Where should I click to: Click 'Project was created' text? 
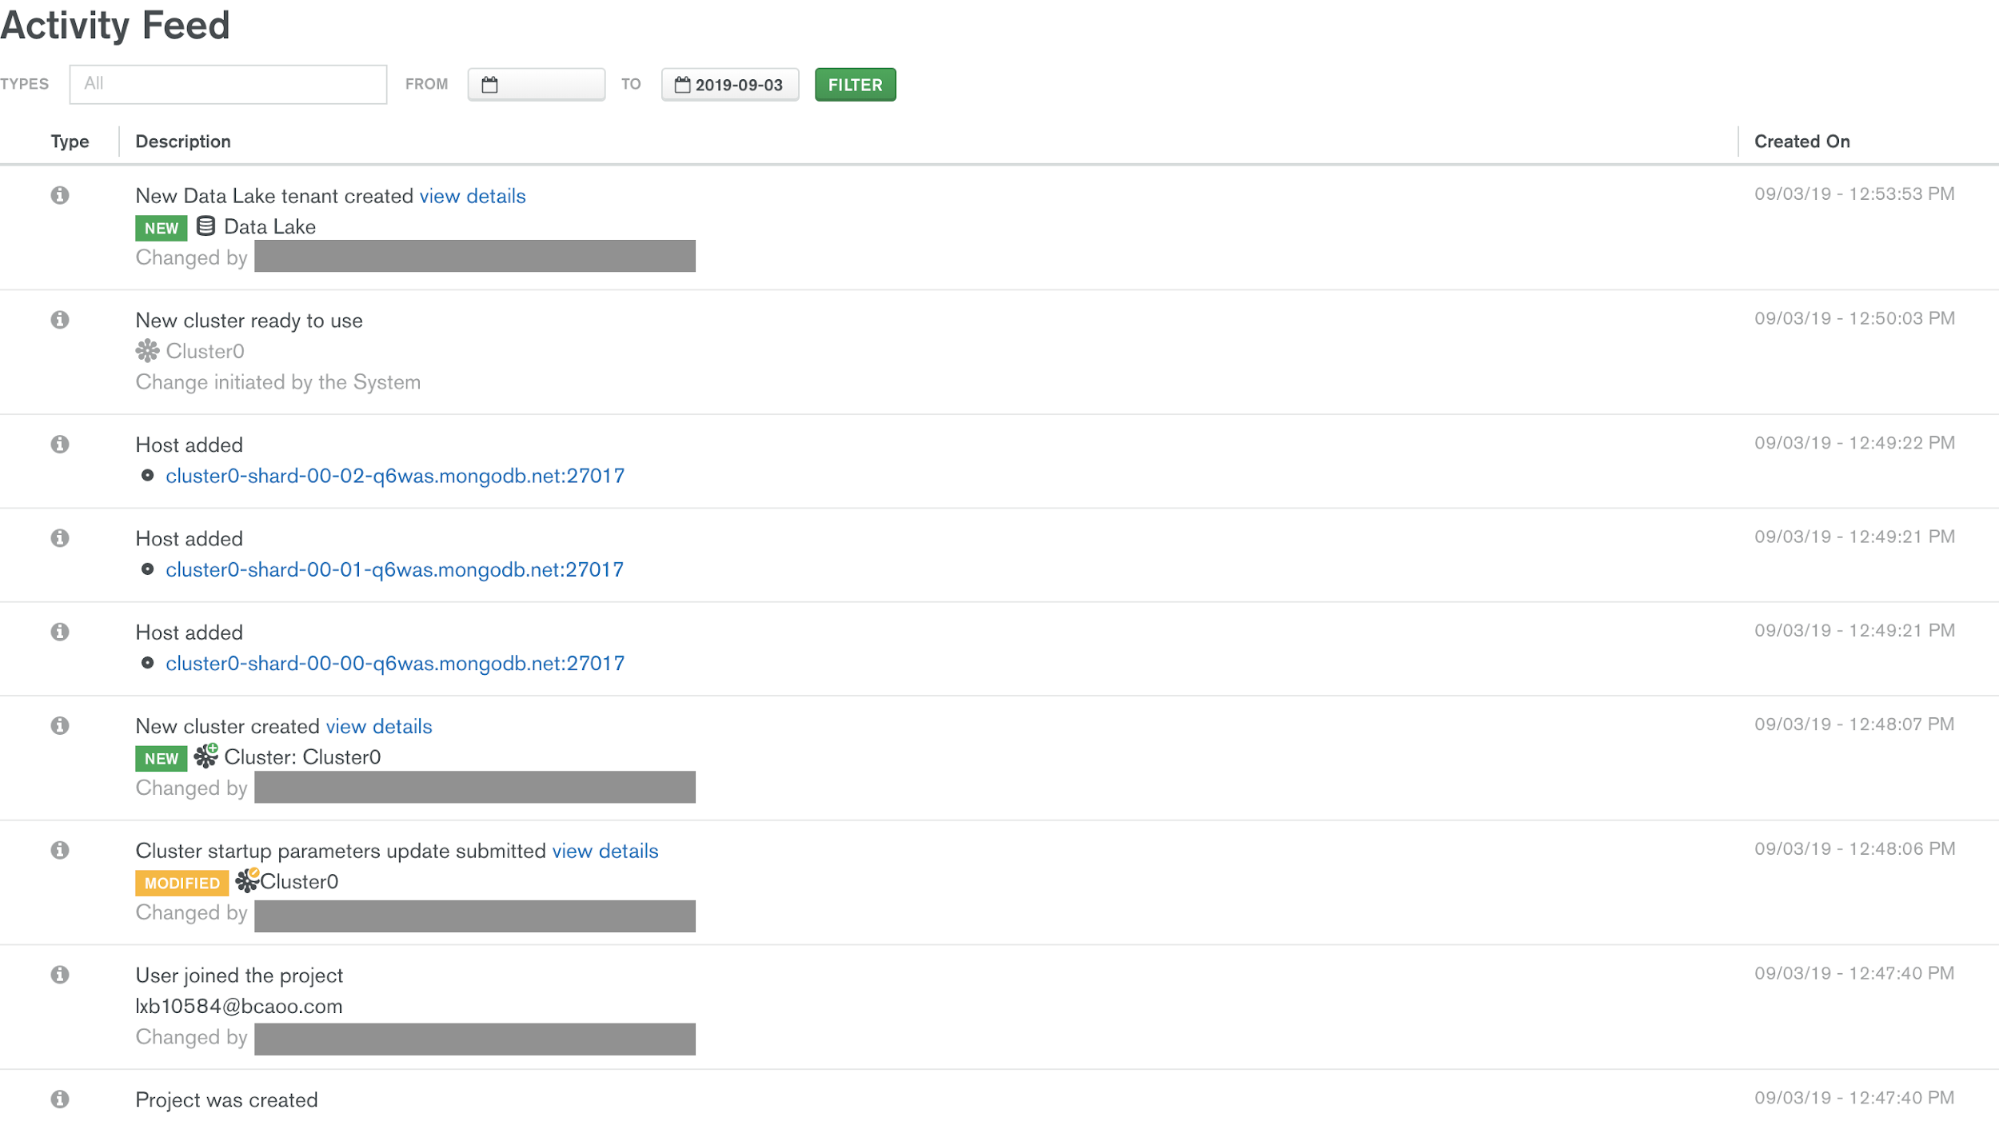tap(226, 1101)
